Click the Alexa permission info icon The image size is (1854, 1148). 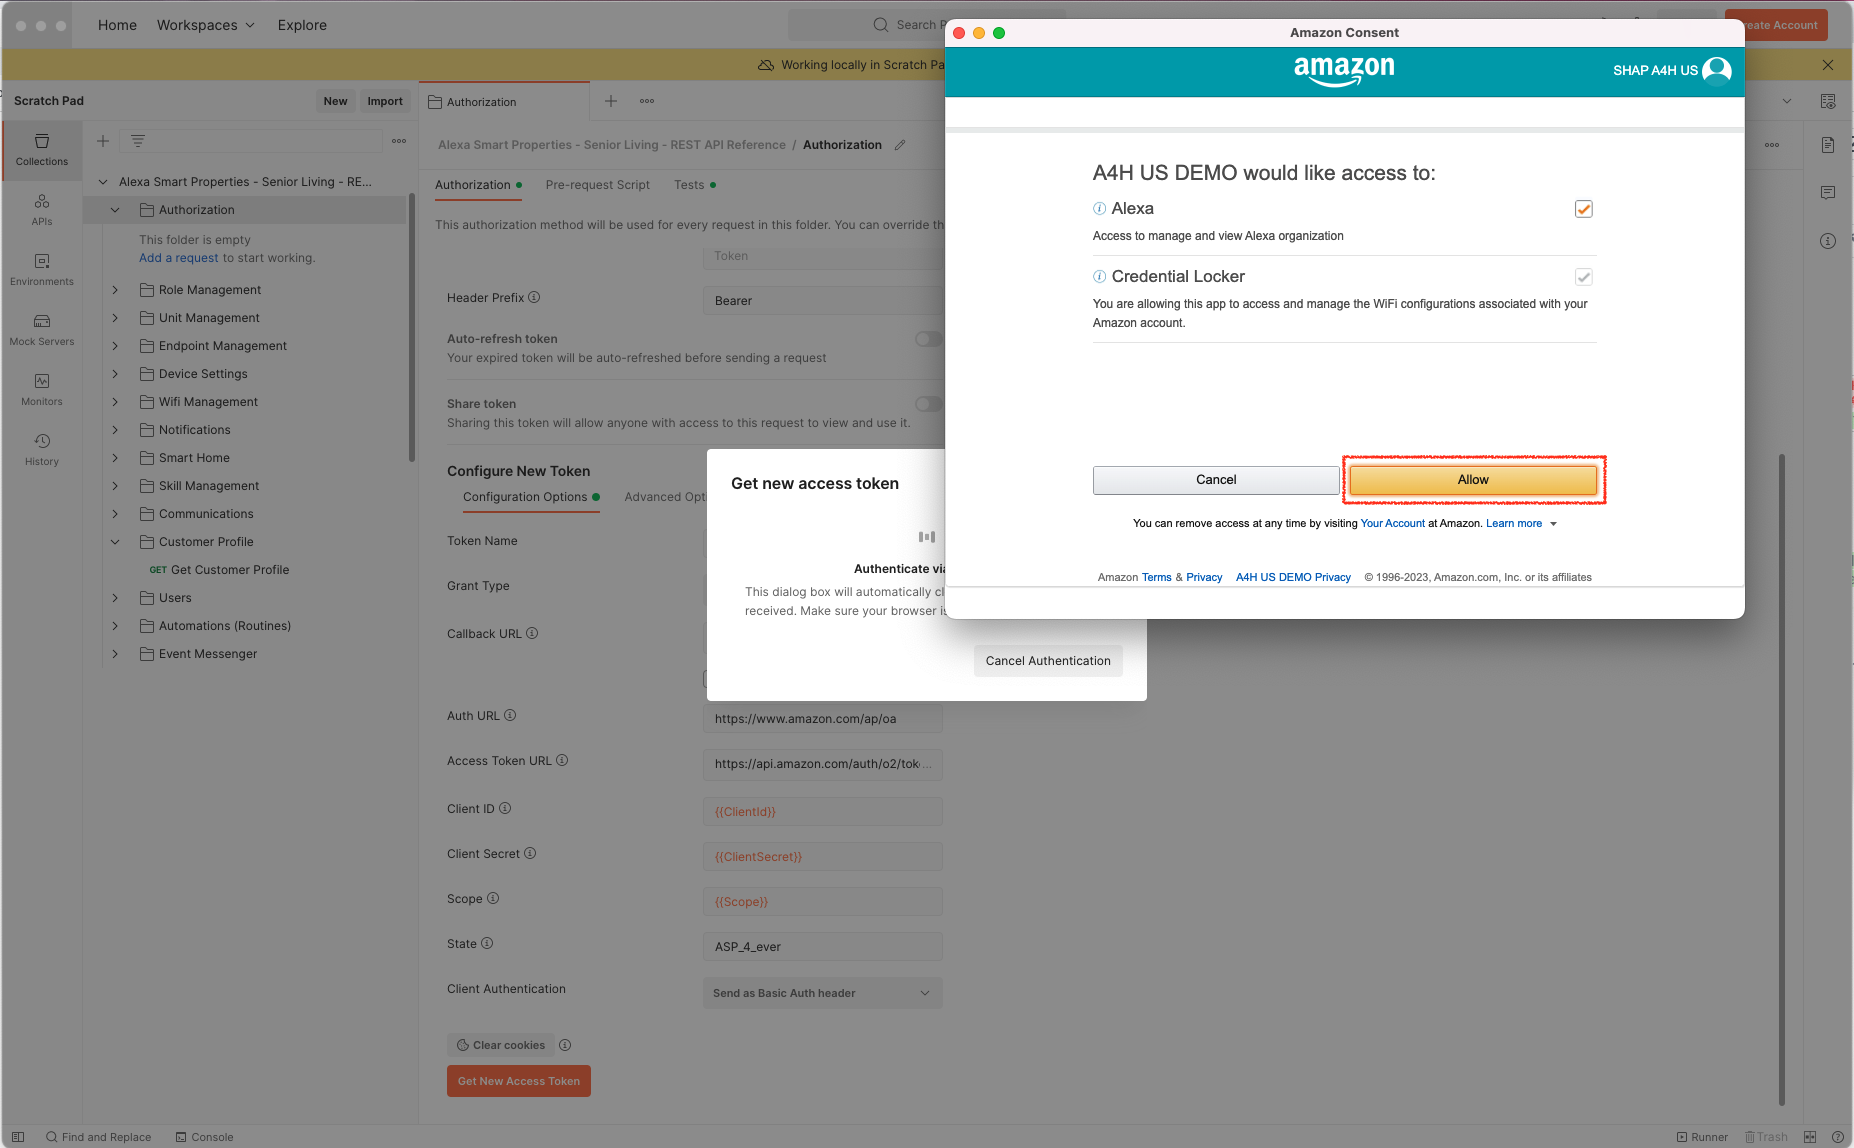click(1100, 208)
